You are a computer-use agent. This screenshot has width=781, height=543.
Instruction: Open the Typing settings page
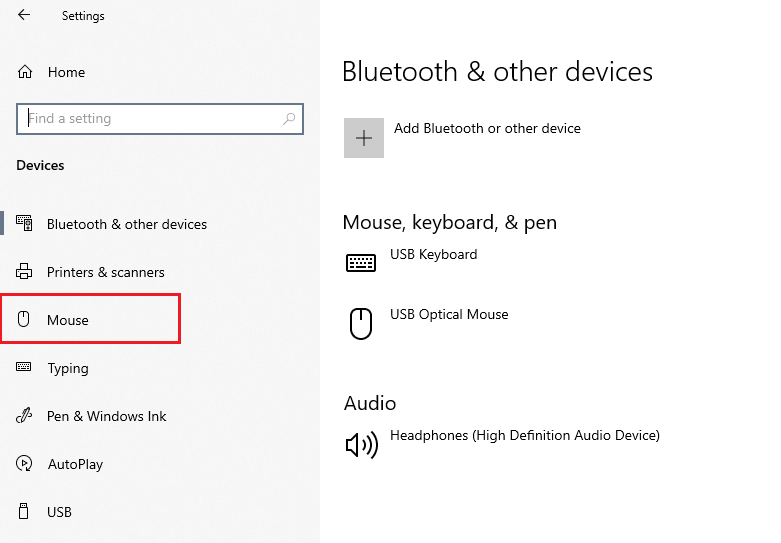pyautogui.click(x=68, y=368)
